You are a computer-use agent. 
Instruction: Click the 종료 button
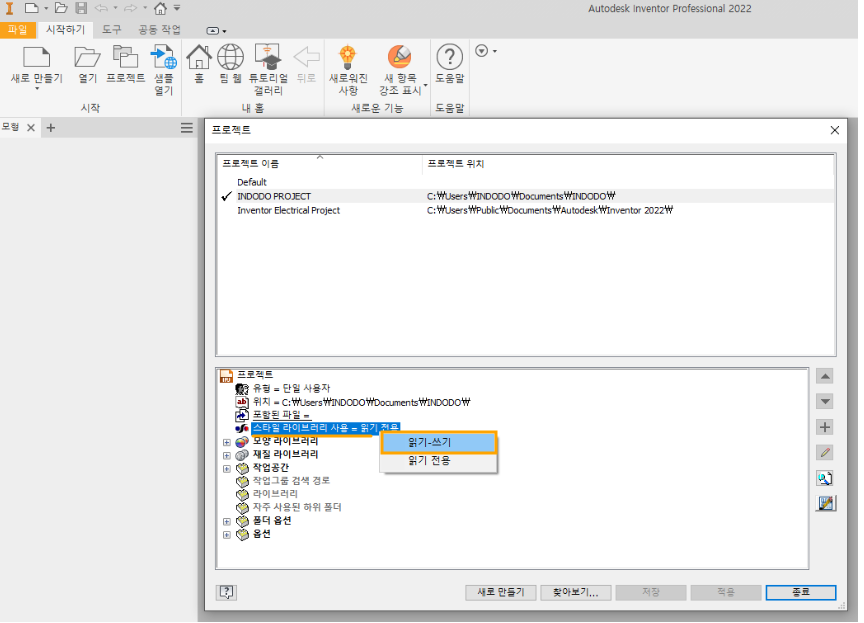click(801, 592)
